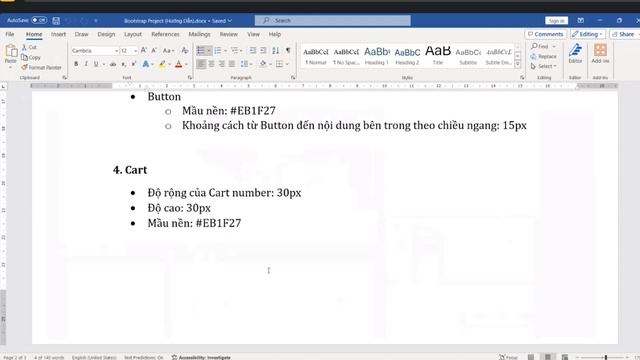The width and height of the screenshot is (640, 360).
Task: Open the Layout tab
Action: coord(133,34)
